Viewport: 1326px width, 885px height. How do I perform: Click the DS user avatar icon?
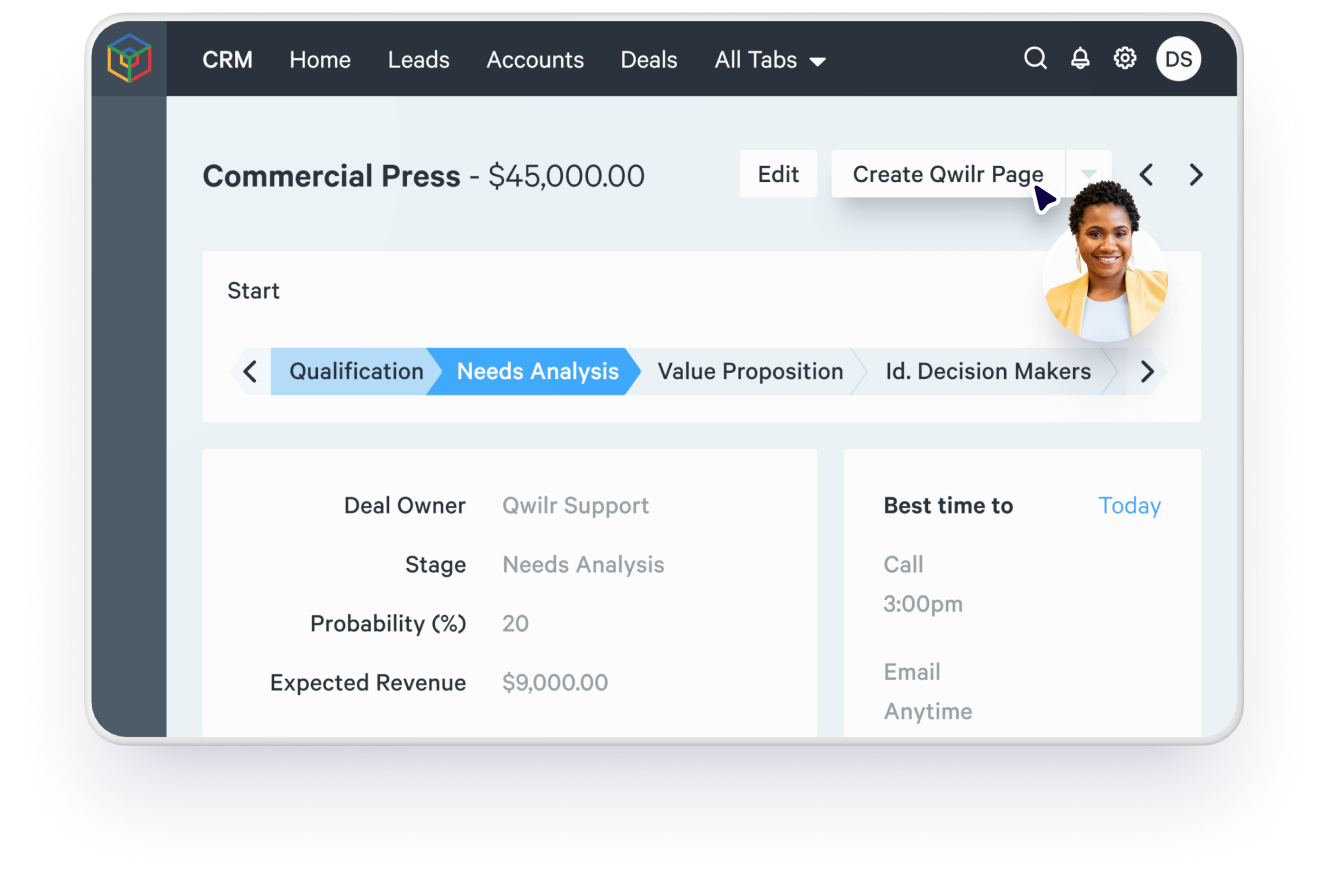(1178, 58)
